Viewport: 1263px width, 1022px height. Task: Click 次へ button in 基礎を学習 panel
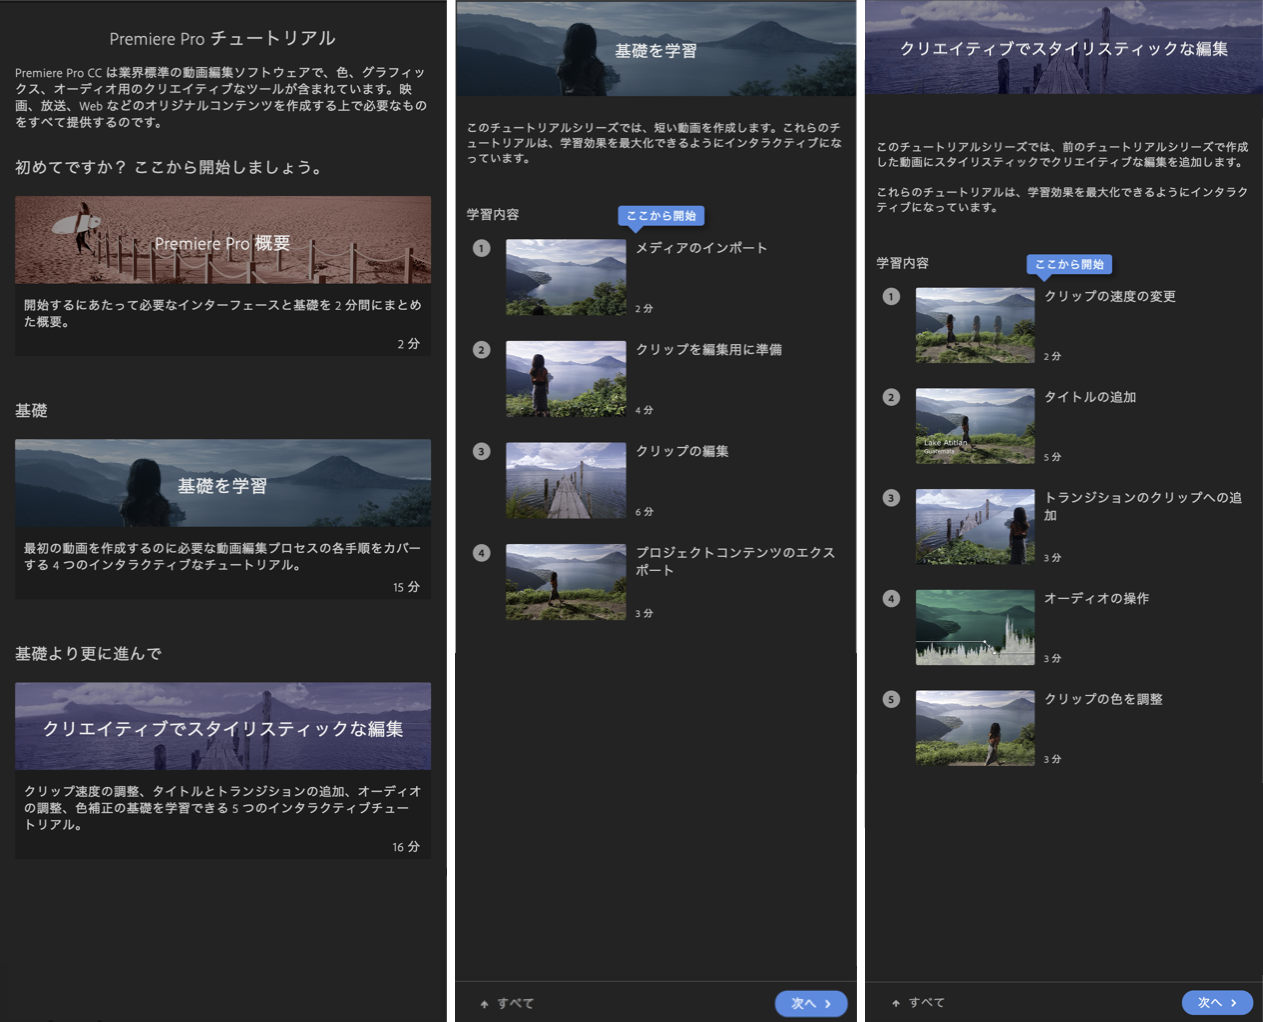coord(811,1003)
